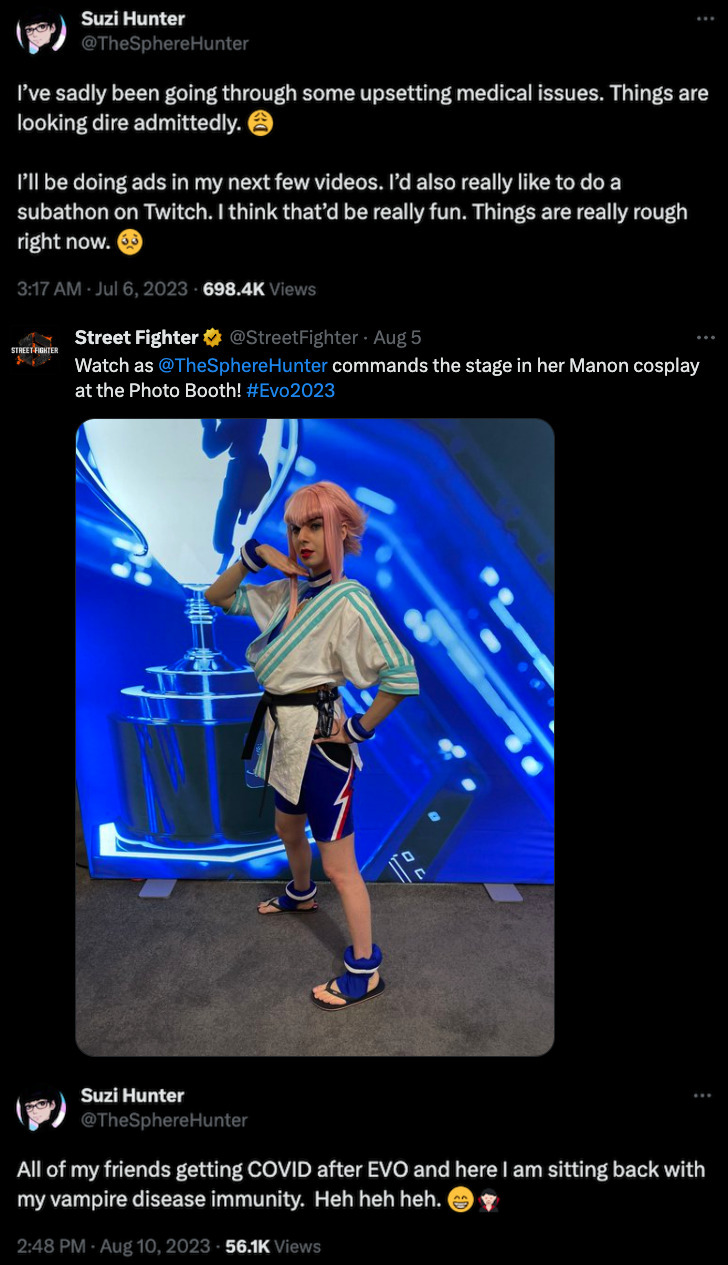Click Suzi Hunter avatar on top tweet
The width and height of the screenshot is (728, 1265).
pos(41,31)
